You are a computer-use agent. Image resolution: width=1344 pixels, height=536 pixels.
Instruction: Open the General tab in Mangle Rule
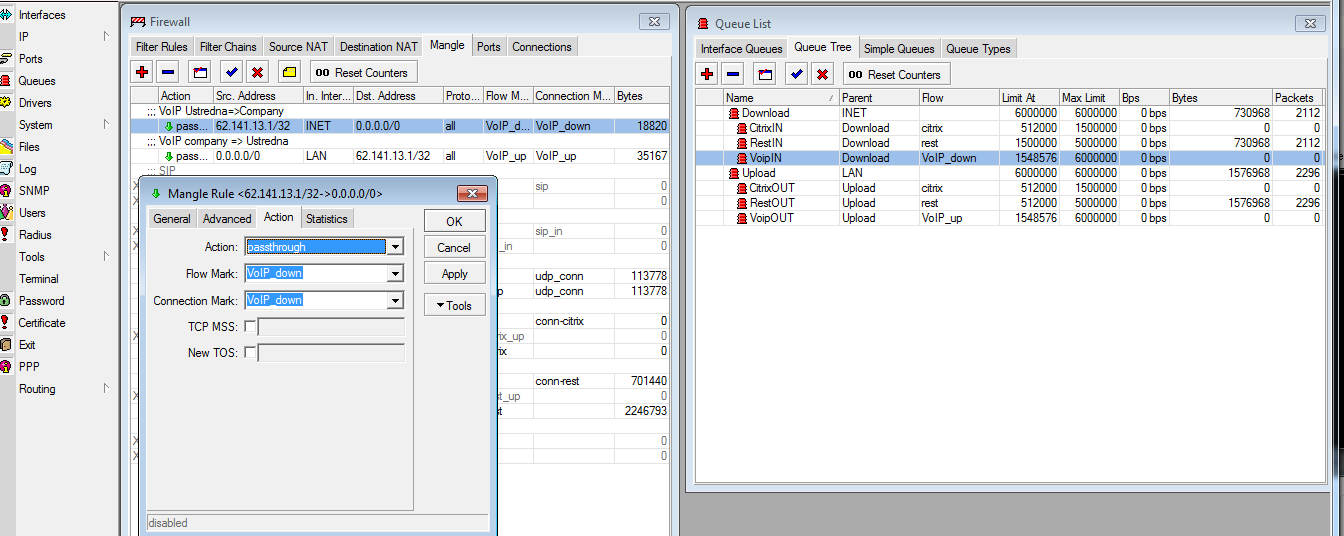[x=172, y=219]
